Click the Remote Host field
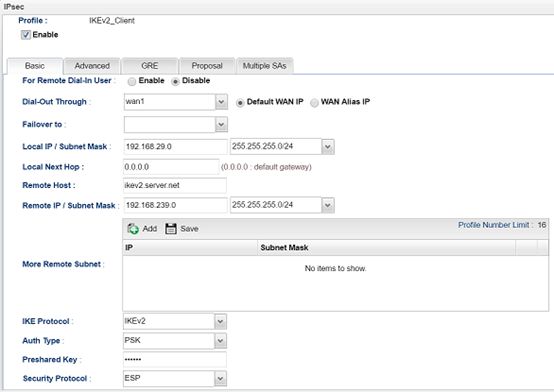Screen dimensions: 554x392 175,185
